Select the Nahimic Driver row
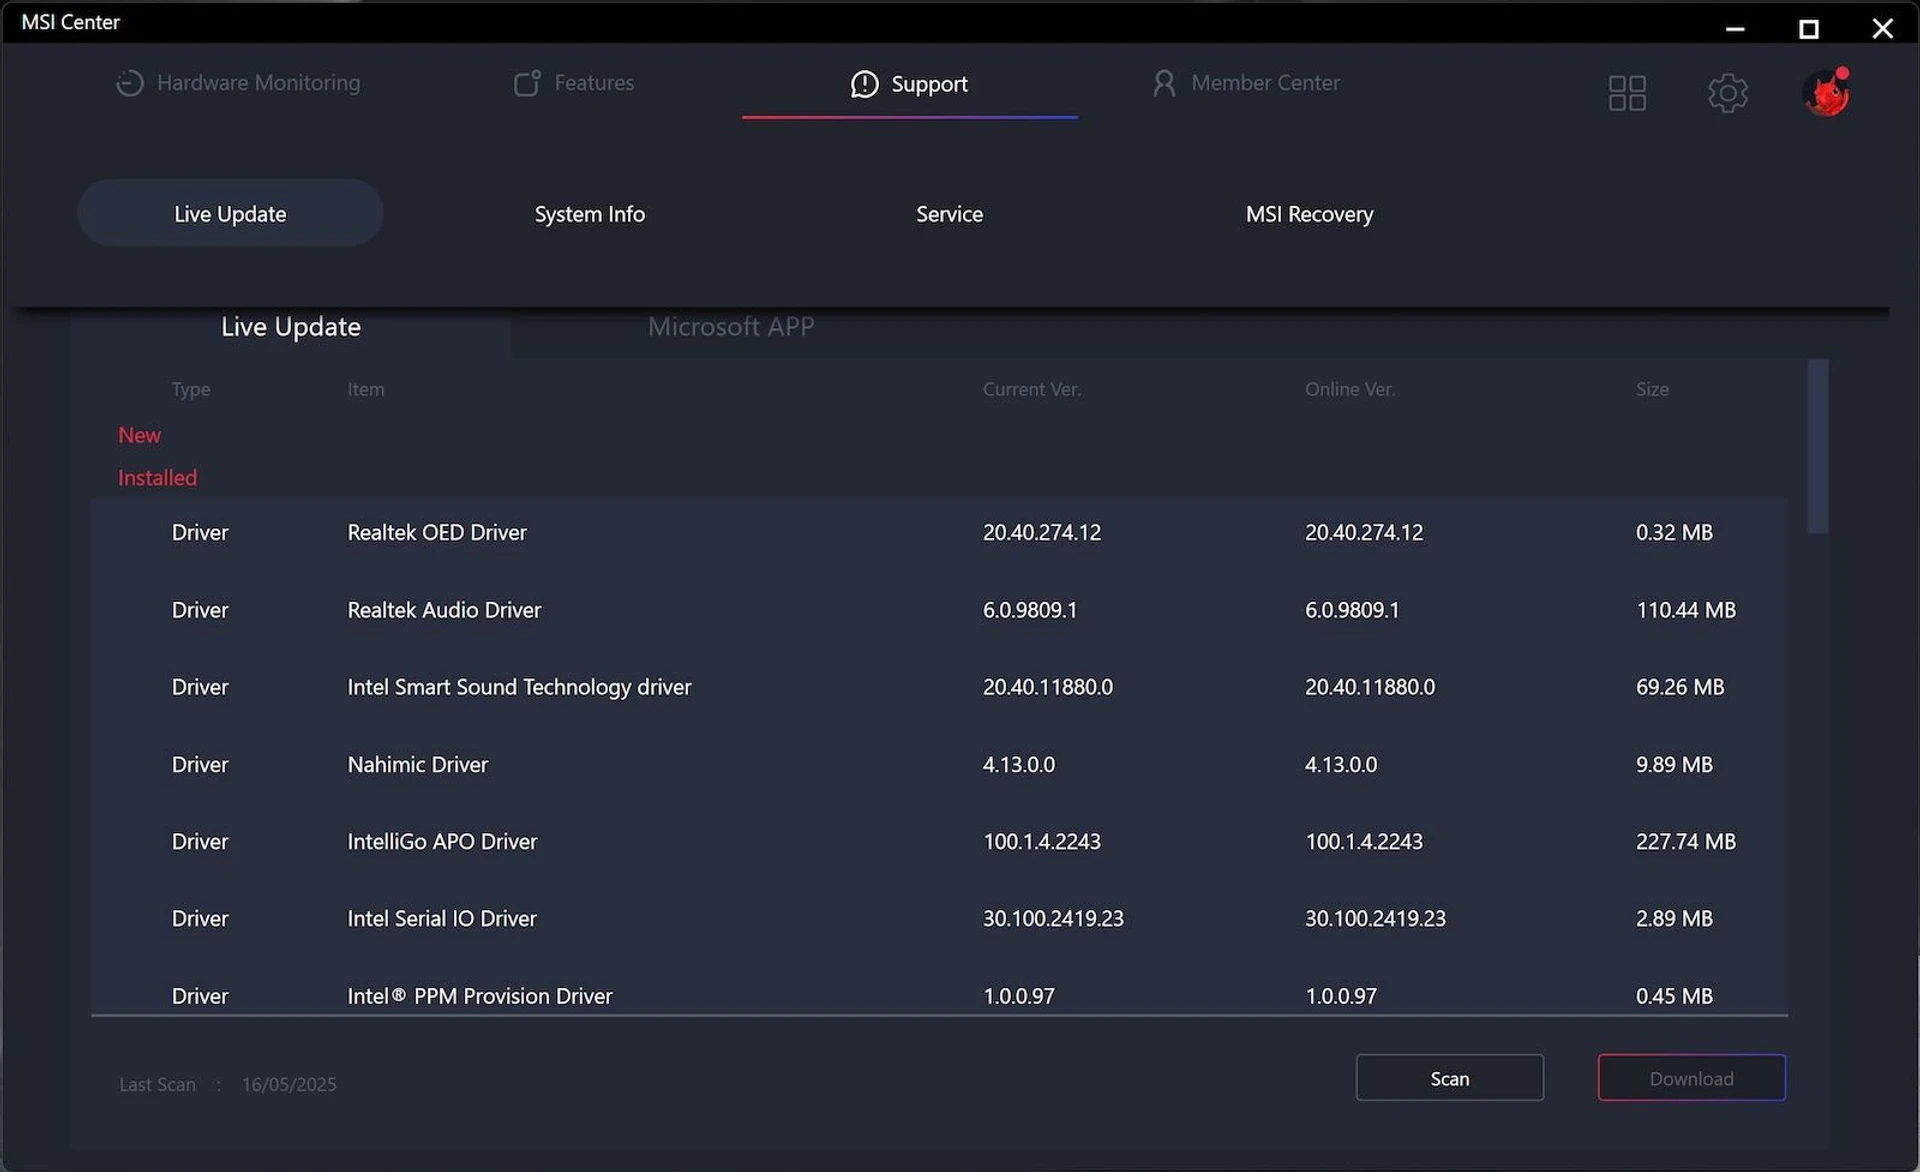Screen dimensions: 1920x1172 (939, 764)
